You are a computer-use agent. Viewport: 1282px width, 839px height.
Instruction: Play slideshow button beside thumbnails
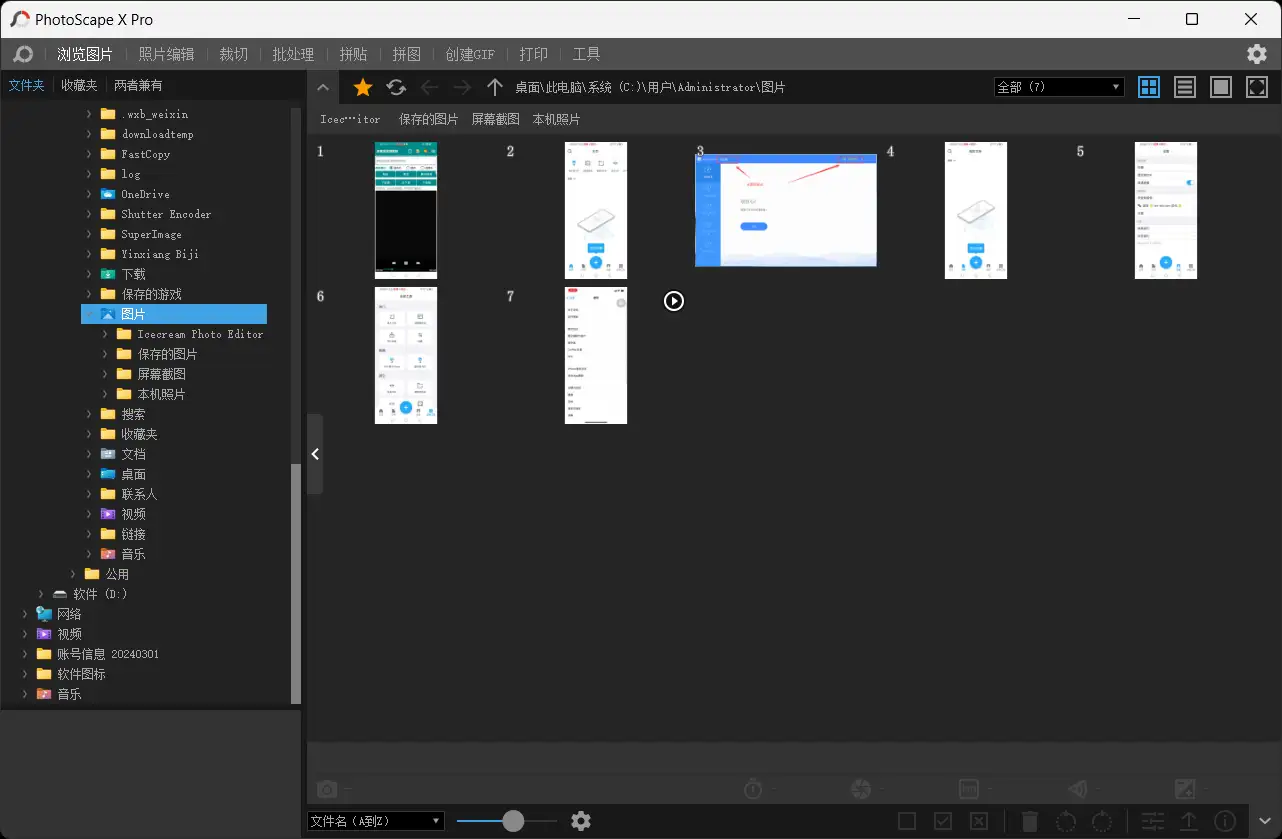coord(674,301)
